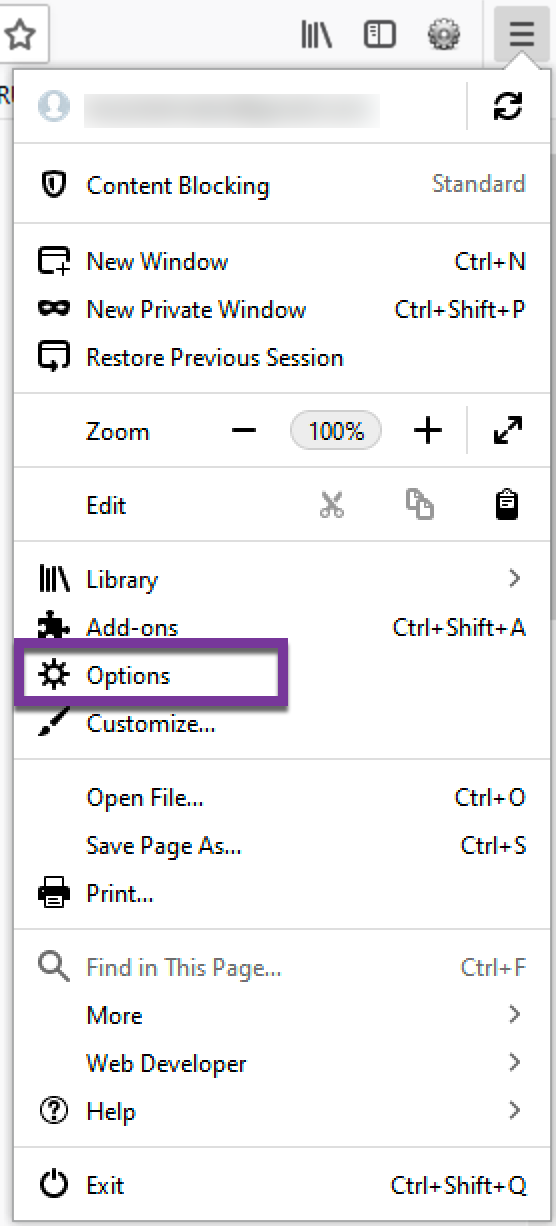Image resolution: width=556 pixels, height=1226 pixels.
Task: Zoom out with the minus button
Action: 244,431
